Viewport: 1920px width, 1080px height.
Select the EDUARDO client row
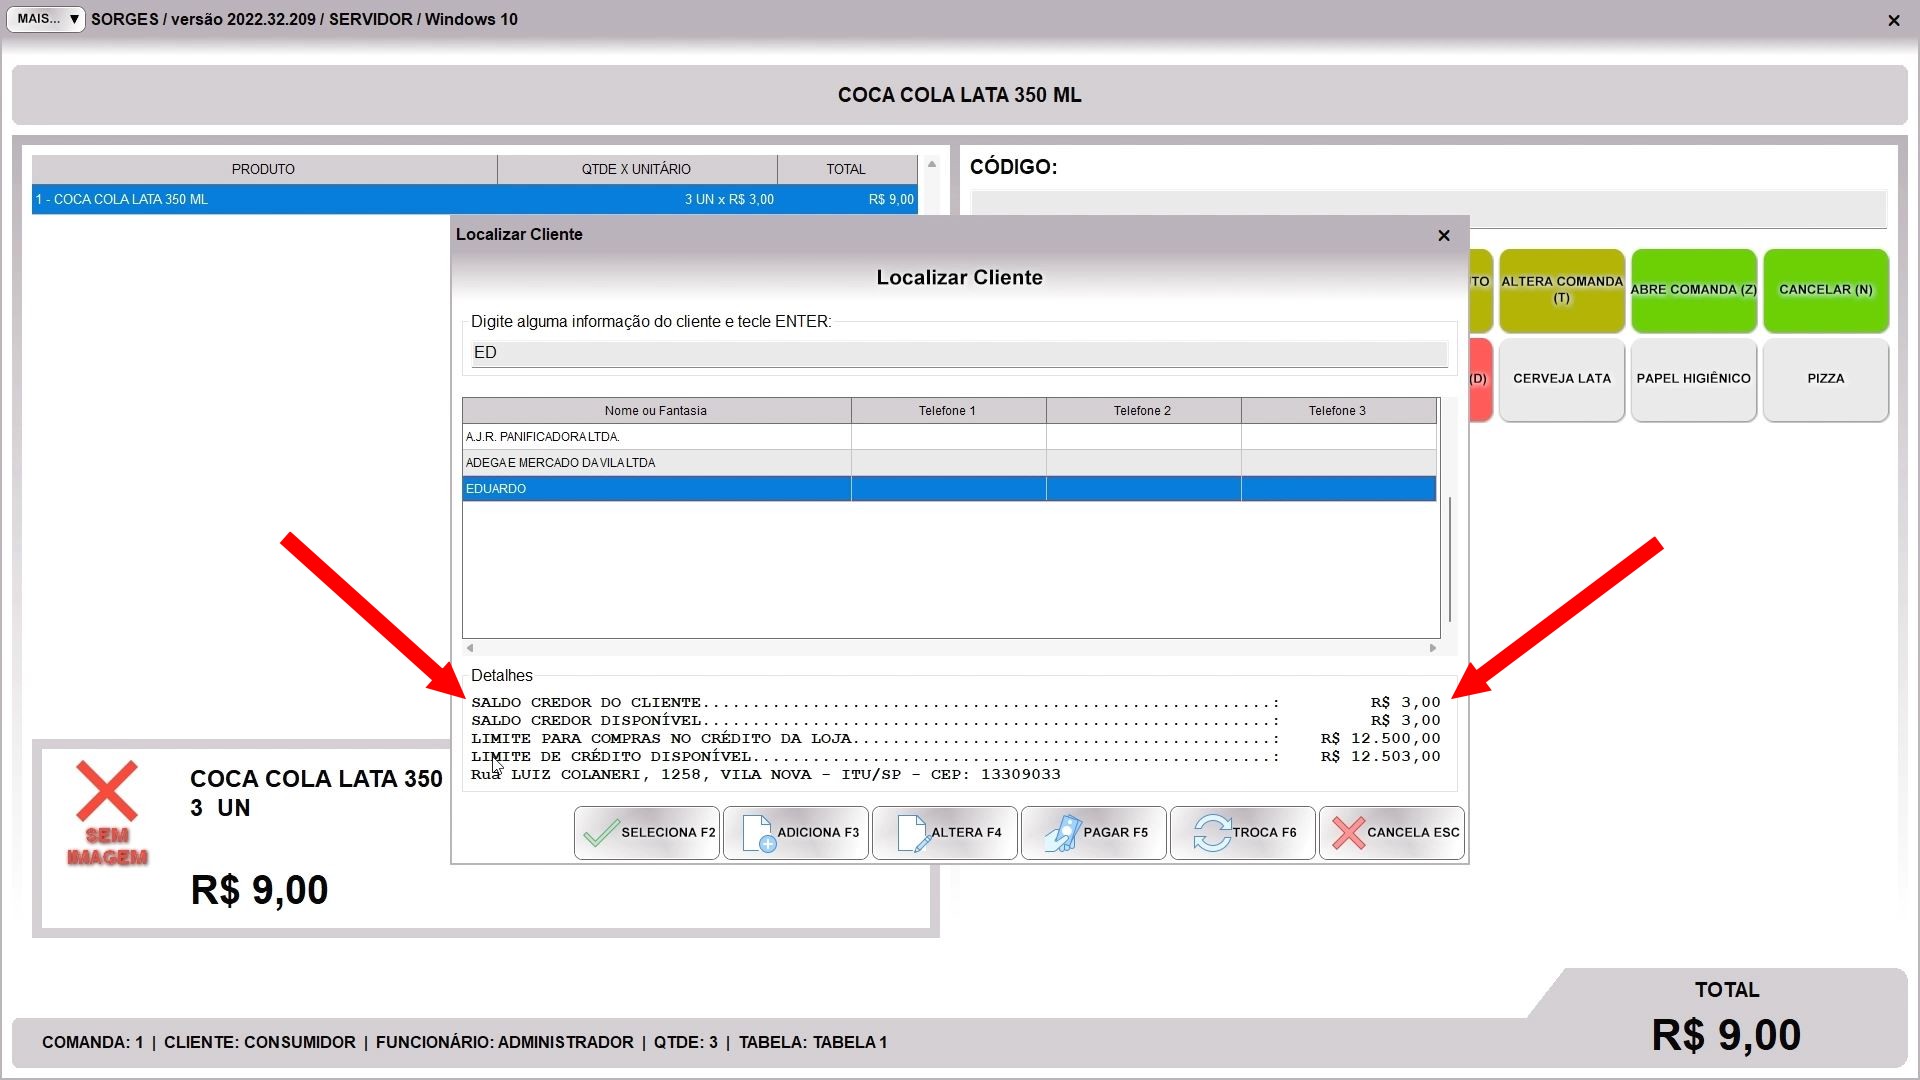pyautogui.click(x=949, y=489)
